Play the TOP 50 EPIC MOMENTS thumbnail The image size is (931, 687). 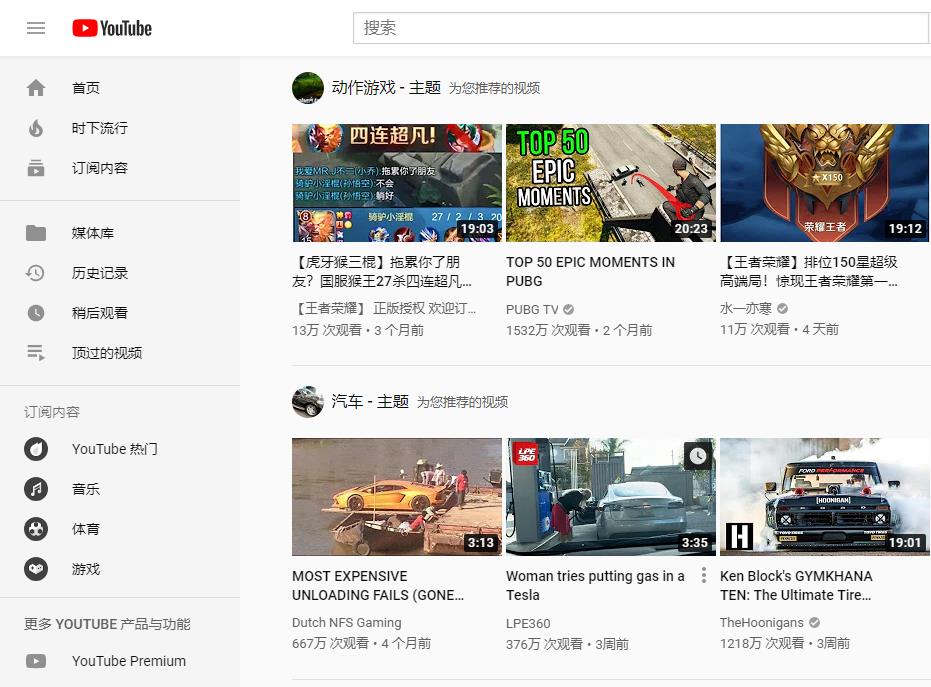click(611, 183)
